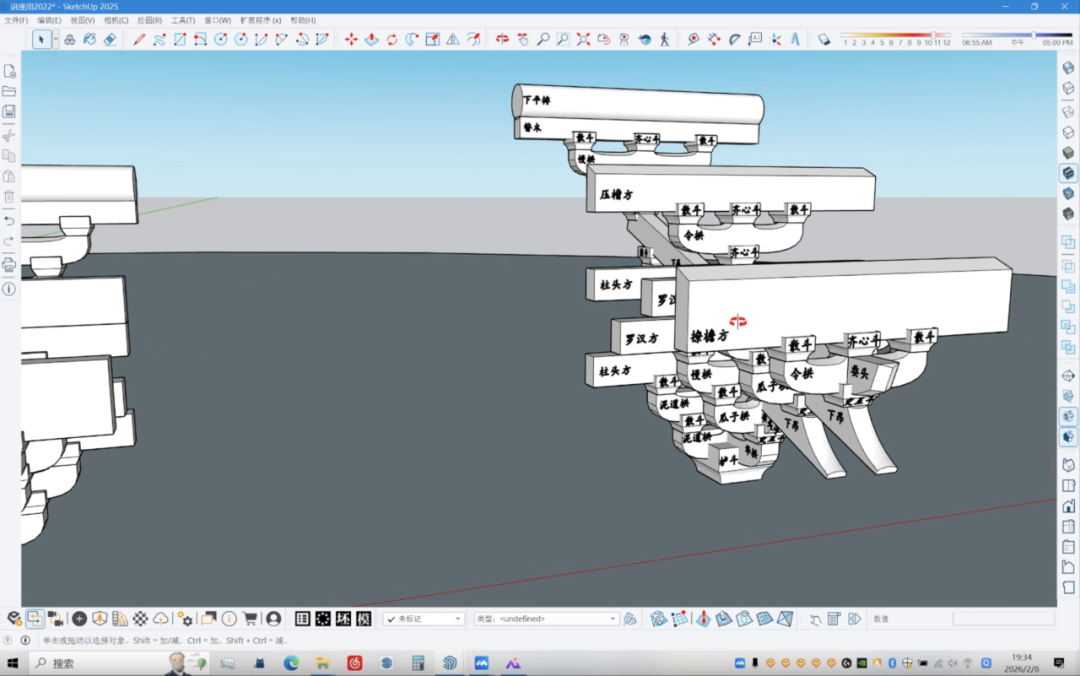
Task: Activate the Orbit camera tool
Action: click(x=502, y=39)
